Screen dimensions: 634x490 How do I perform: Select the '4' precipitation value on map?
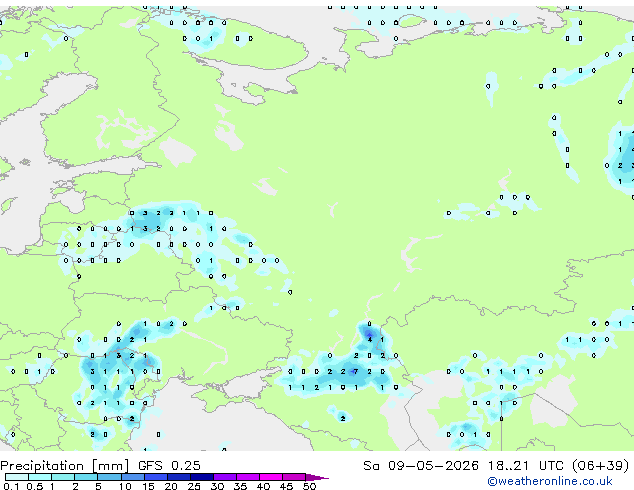pyautogui.click(x=370, y=340)
